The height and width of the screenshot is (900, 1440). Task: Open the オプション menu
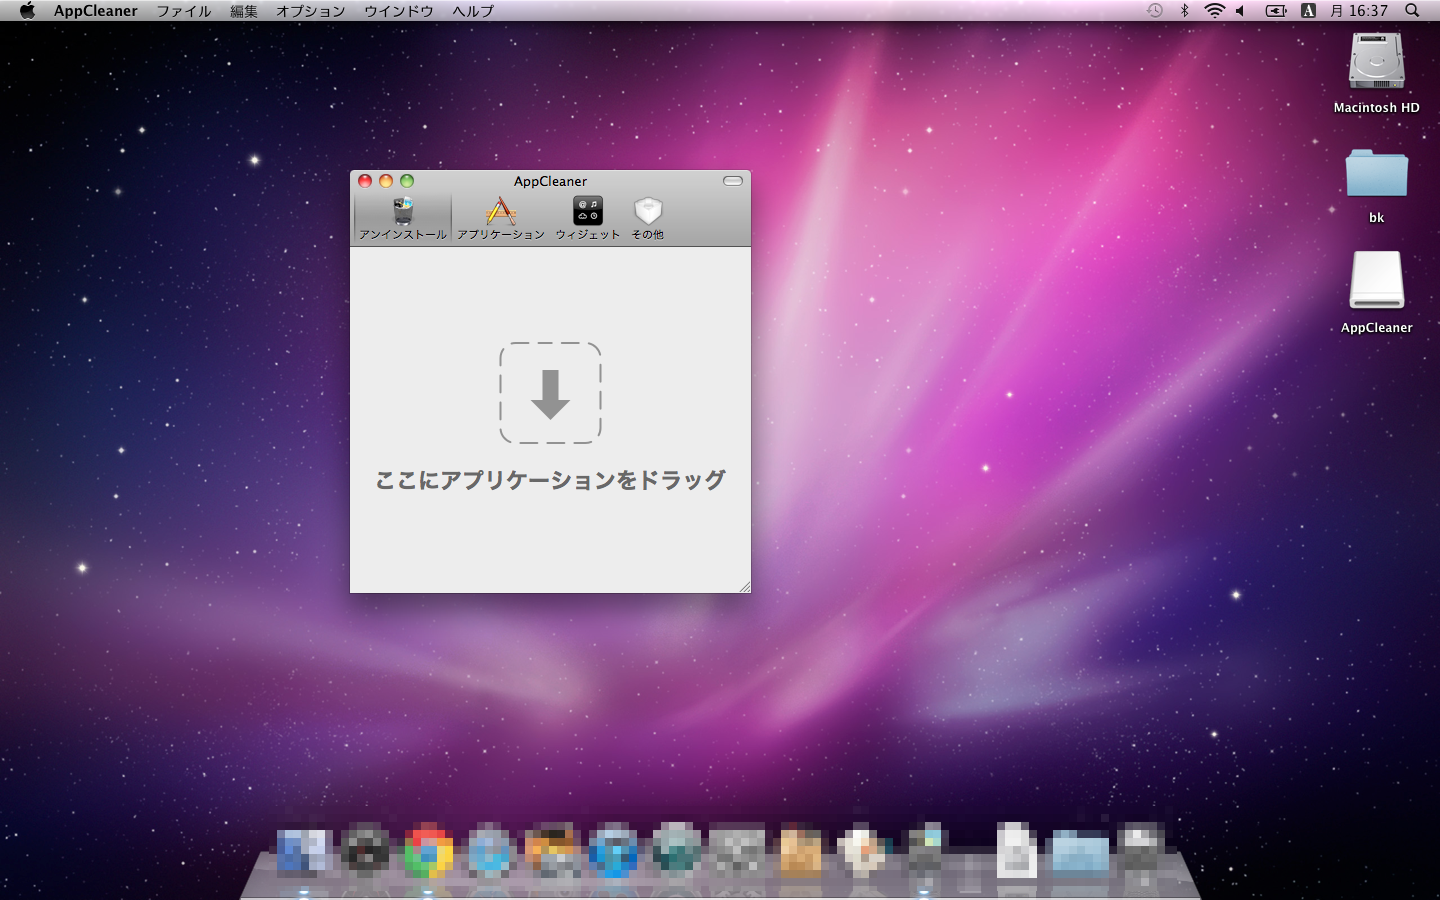click(x=311, y=11)
